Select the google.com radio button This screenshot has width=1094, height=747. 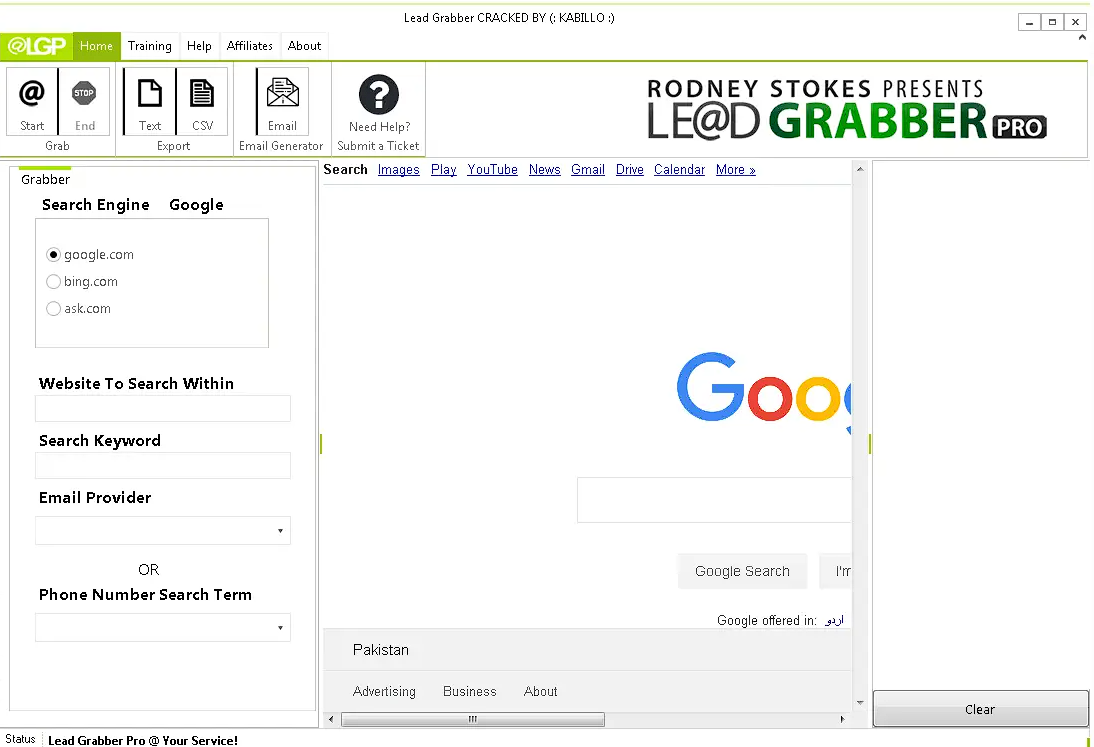(53, 255)
